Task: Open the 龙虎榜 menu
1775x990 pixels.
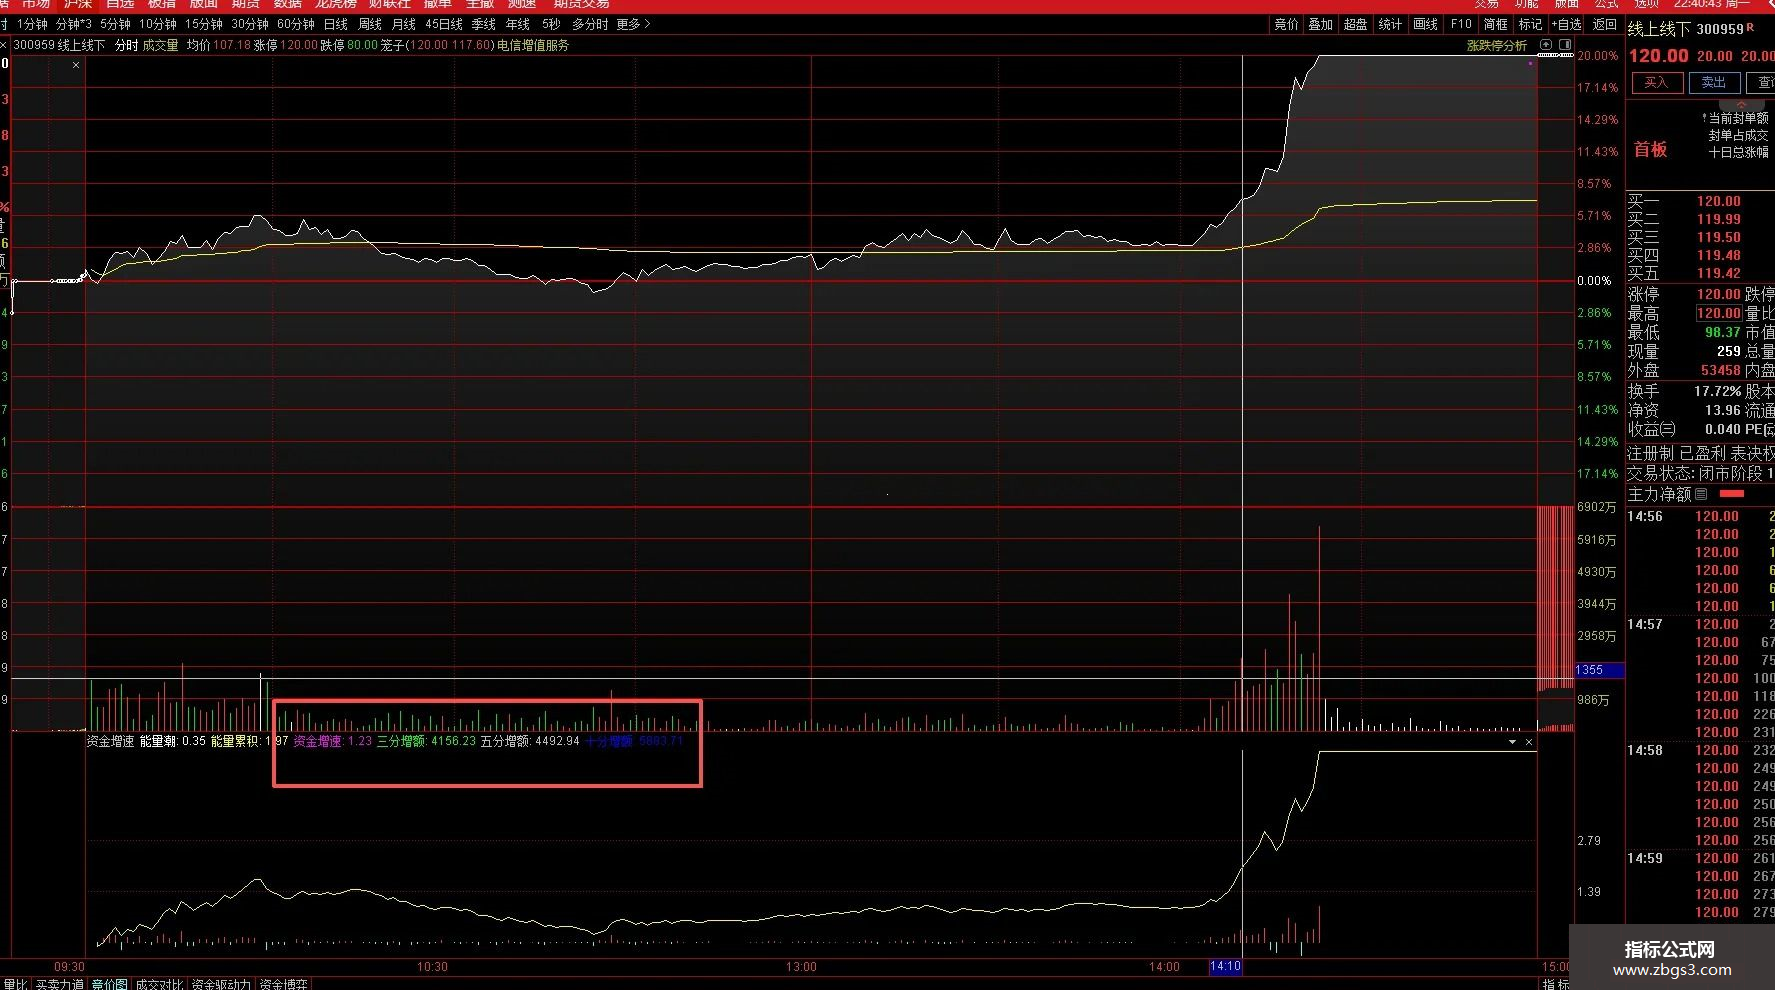Action: click(x=336, y=5)
